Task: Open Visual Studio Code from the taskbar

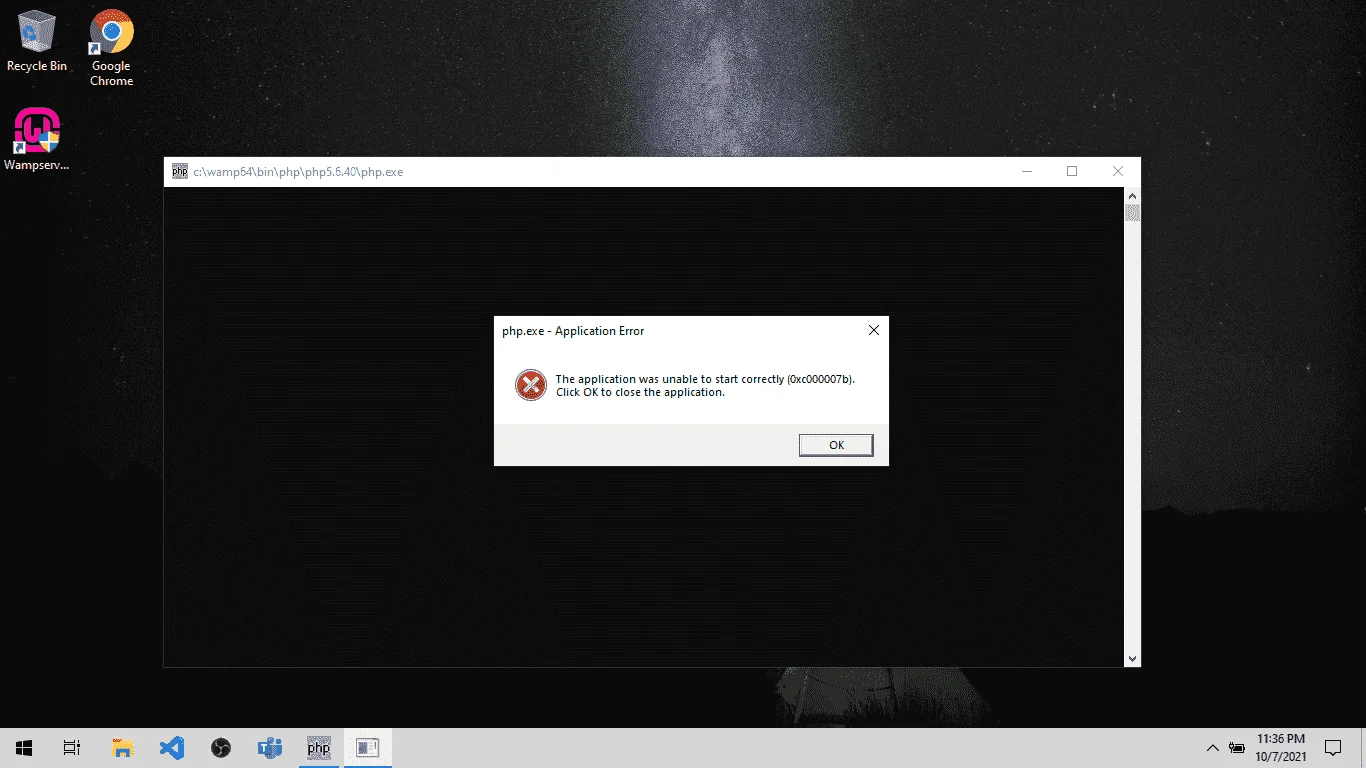Action: [172, 748]
